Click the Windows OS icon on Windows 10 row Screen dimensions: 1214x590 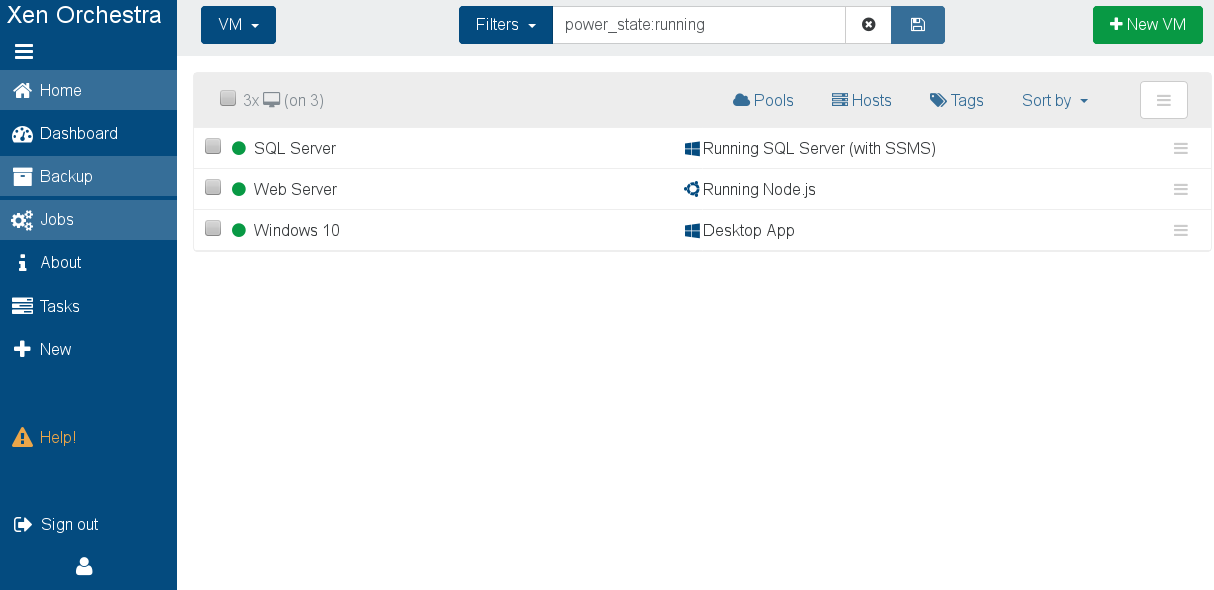[x=692, y=230]
